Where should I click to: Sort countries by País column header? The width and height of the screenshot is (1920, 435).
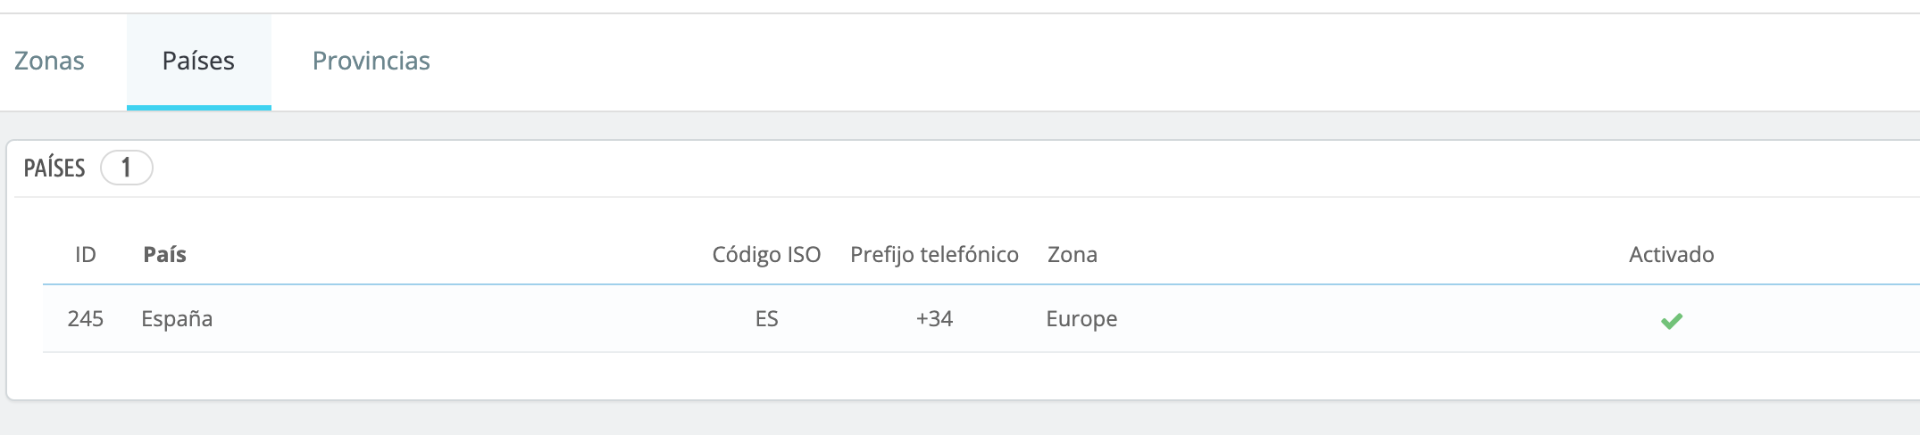pos(165,255)
